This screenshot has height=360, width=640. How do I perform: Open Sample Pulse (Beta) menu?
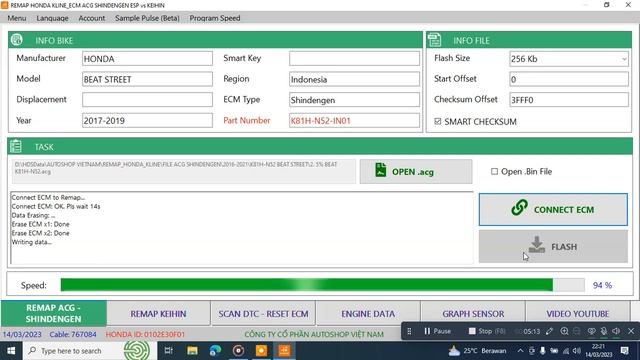147,18
